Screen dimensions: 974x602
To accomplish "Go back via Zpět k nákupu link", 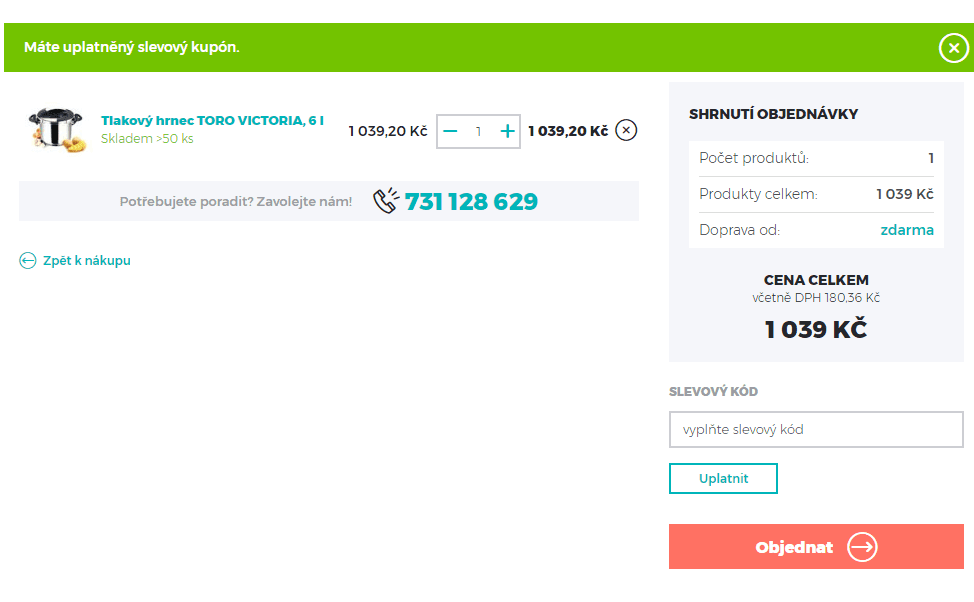I will click(x=86, y=261).
